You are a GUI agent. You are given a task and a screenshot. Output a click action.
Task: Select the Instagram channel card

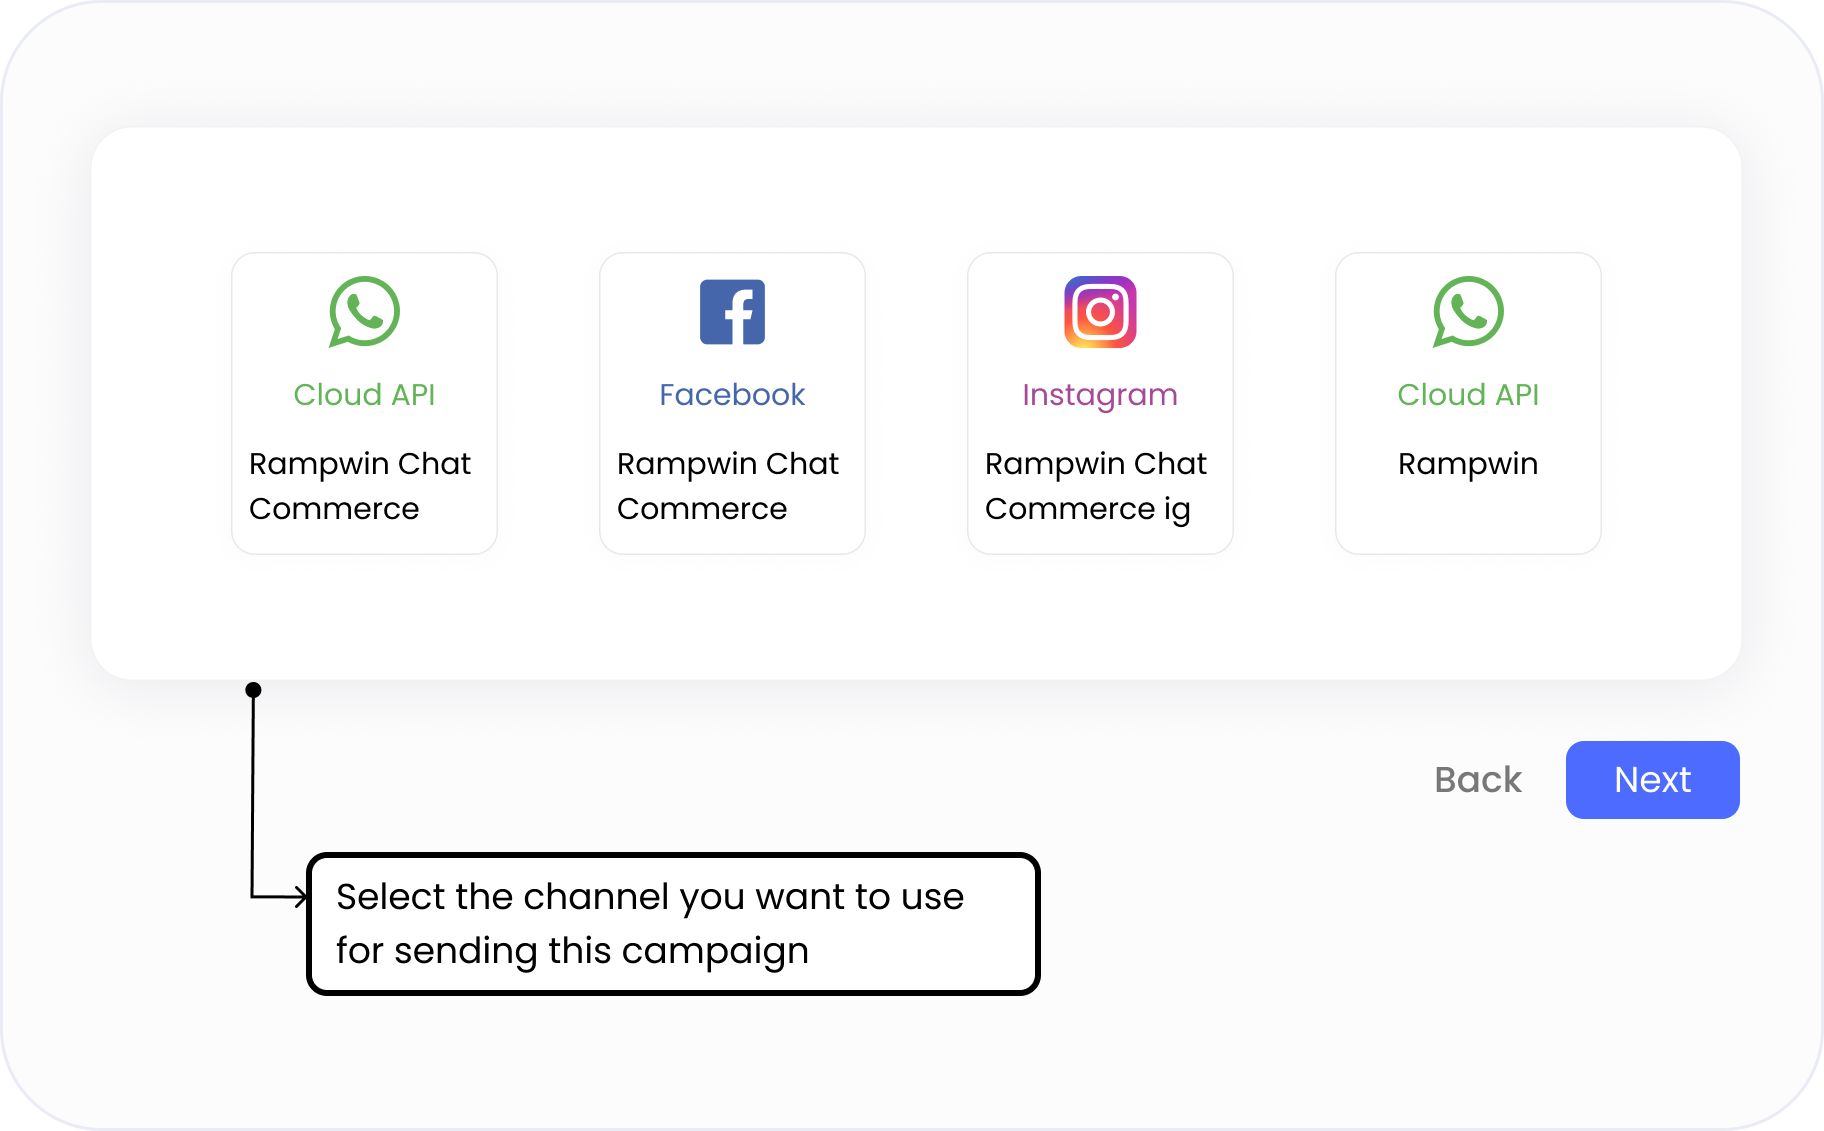pyautogui.click(x=1100, y=403)
